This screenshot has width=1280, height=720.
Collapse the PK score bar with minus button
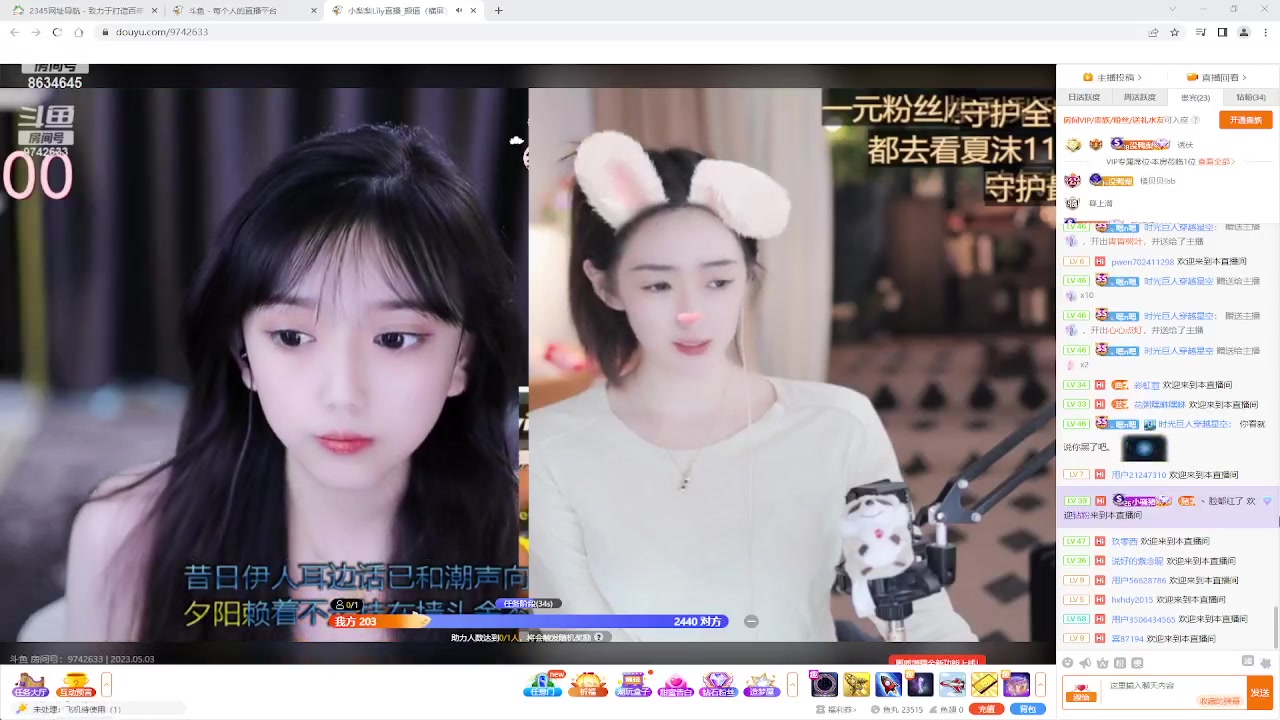[x=751, y=620]
